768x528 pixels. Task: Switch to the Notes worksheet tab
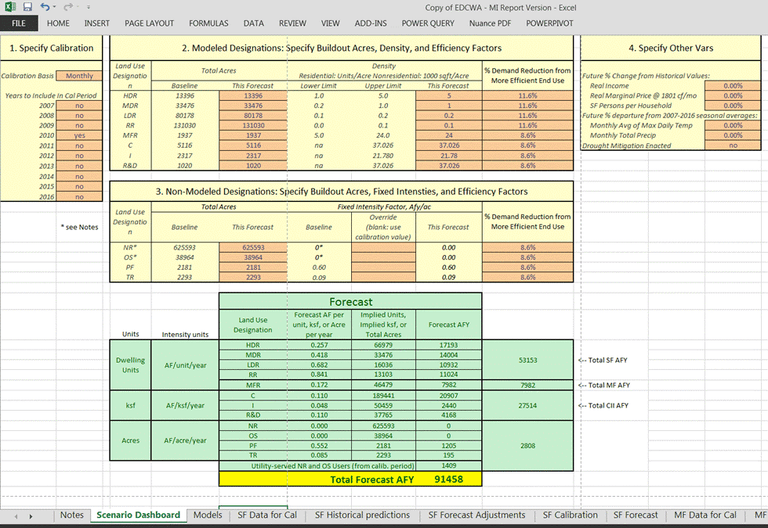(72, 515)
